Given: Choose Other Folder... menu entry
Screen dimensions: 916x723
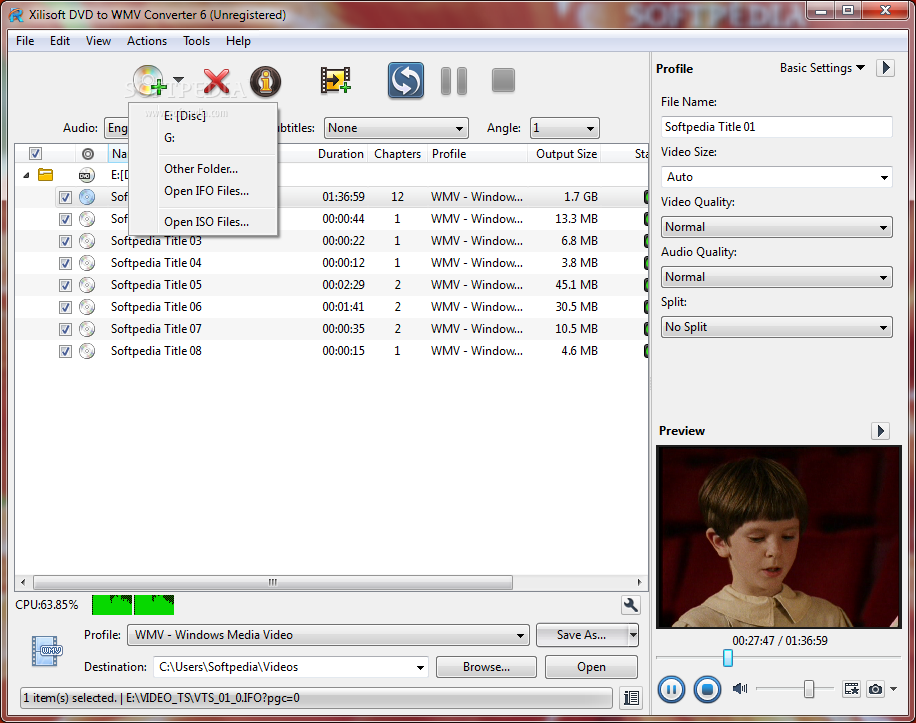Looking at the screenshot, I should [203, 169].
